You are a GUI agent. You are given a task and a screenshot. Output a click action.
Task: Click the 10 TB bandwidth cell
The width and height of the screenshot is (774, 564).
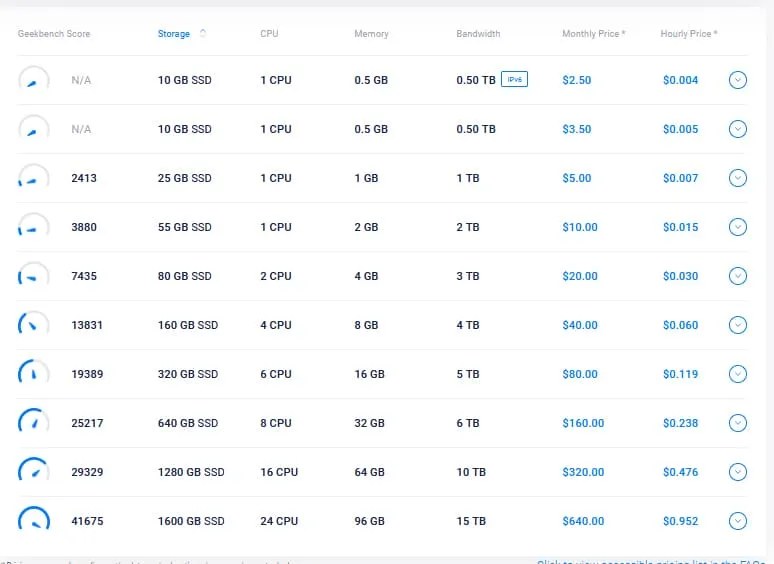[x=471, y=472]
